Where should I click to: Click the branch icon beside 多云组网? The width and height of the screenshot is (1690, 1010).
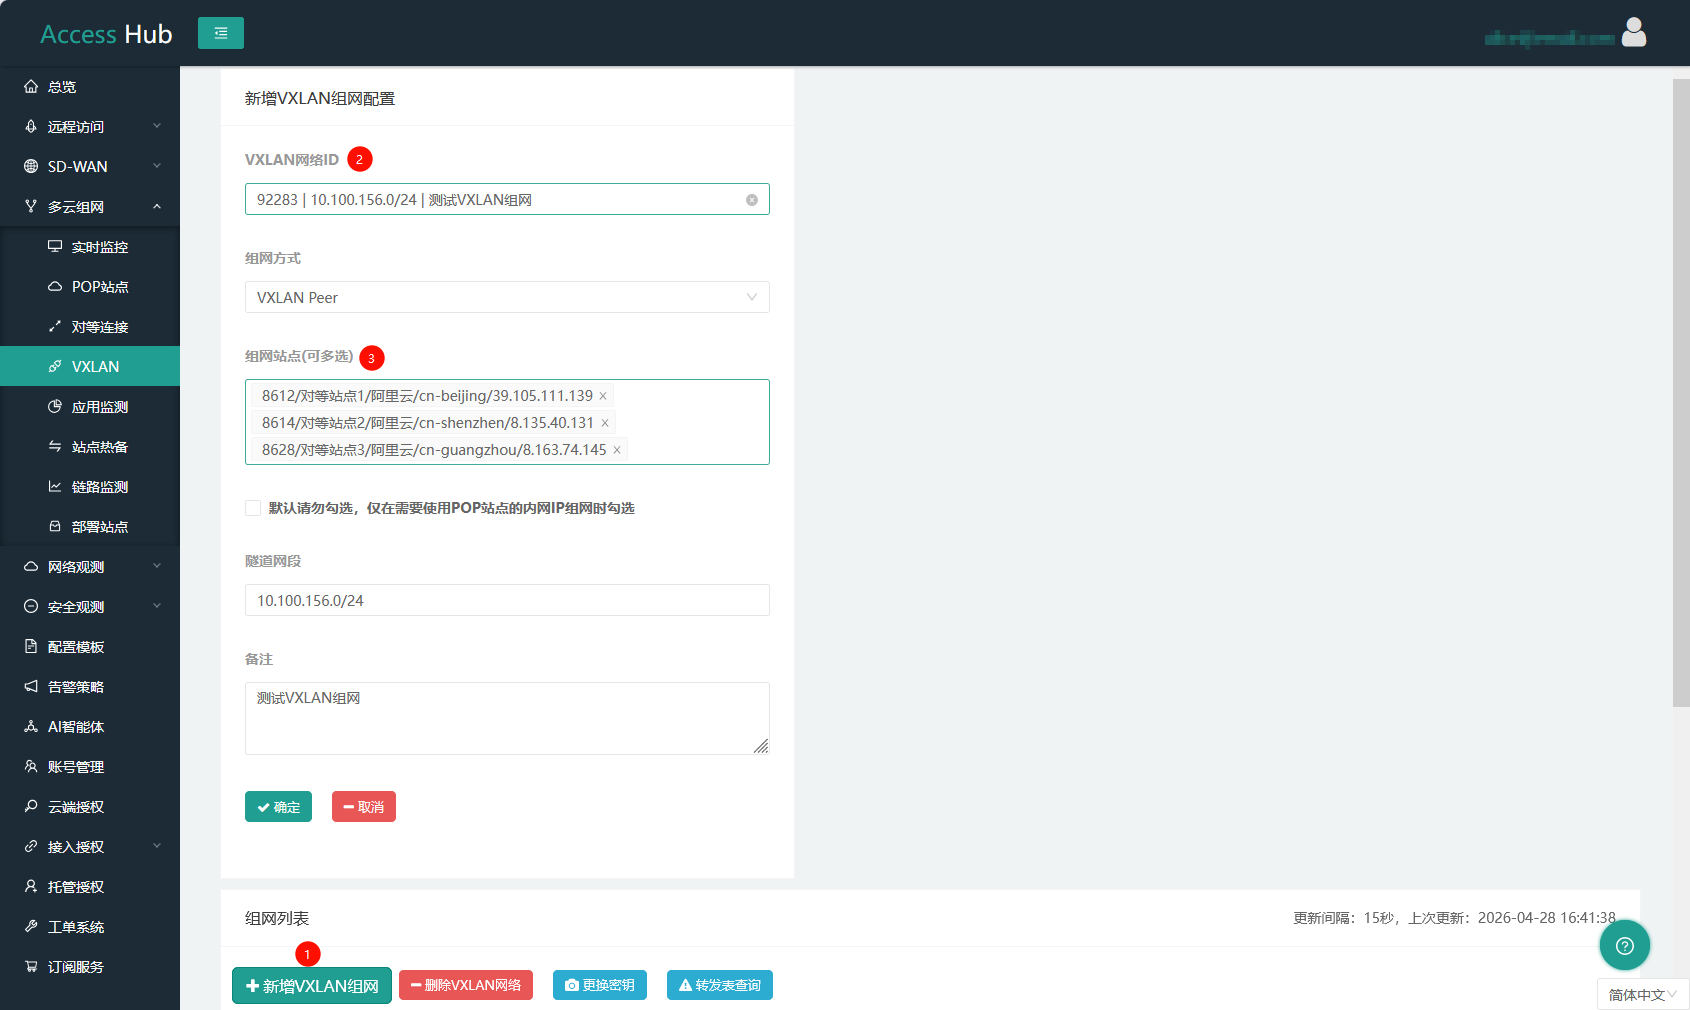click(31, 207)
